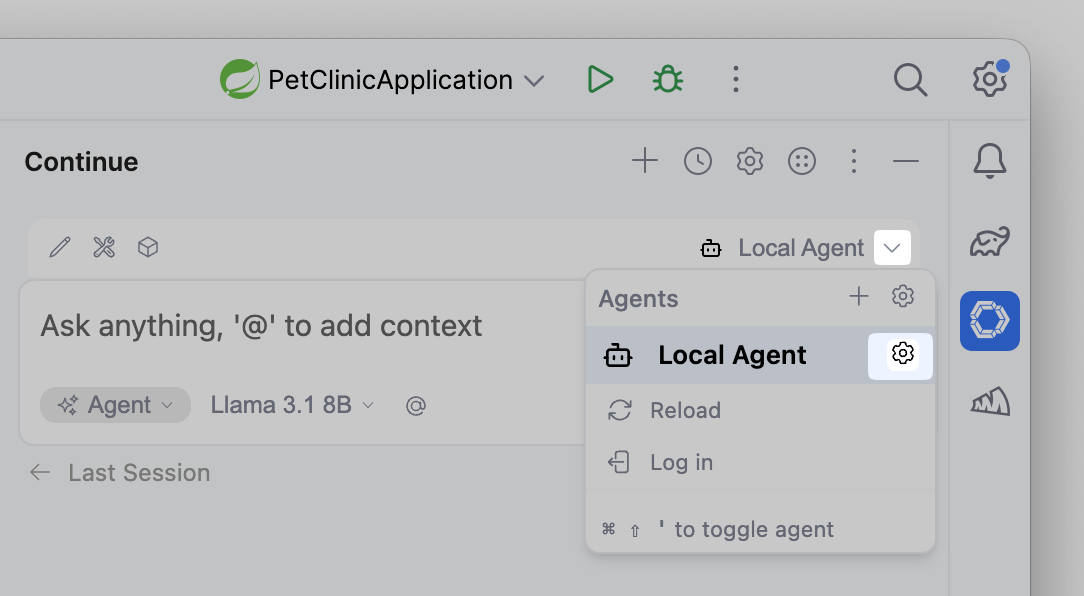Open the Agent mode dropdown

[116, 405]
